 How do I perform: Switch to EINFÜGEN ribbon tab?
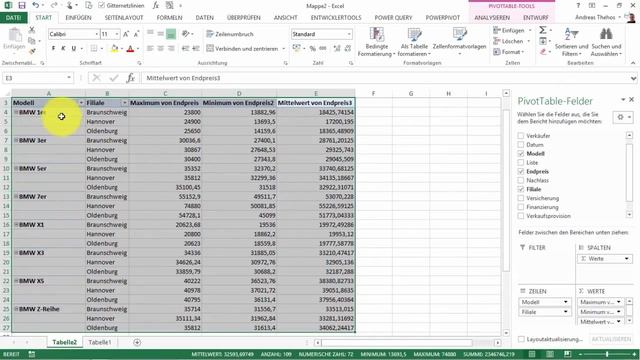(78, 18)
